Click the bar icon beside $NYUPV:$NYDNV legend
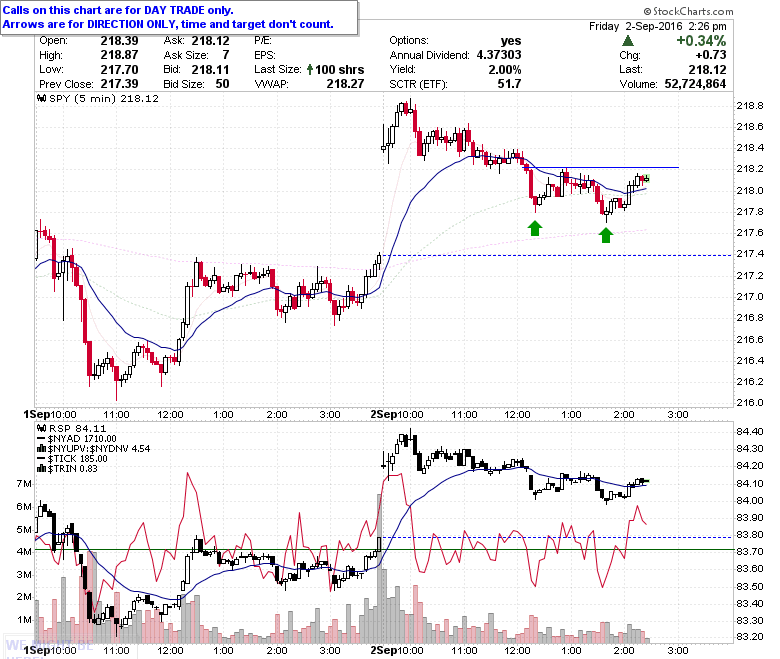 [42, 449]
